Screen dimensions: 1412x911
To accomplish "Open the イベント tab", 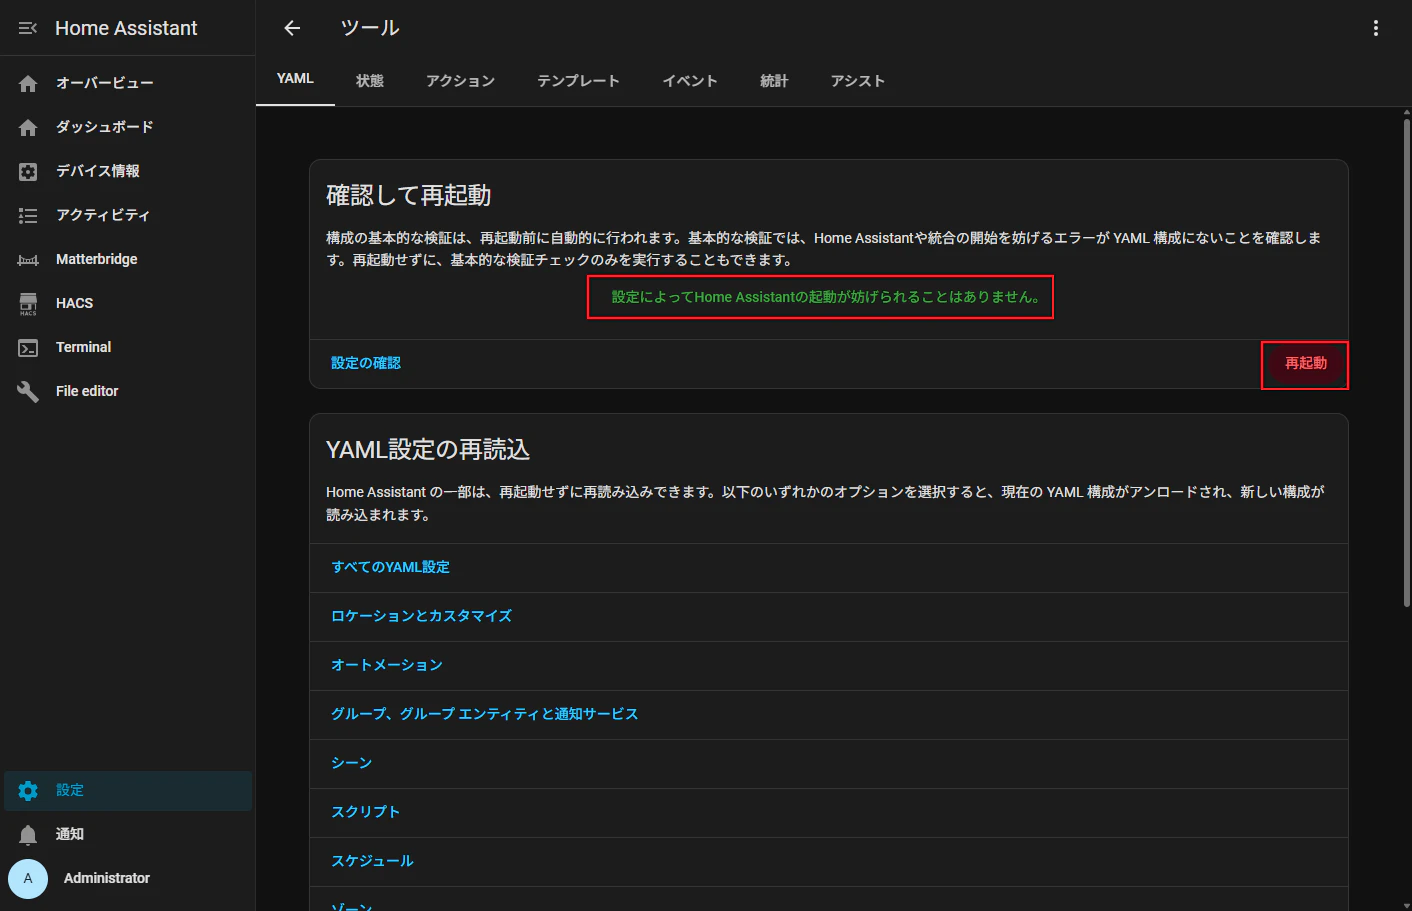I will 690,81.
